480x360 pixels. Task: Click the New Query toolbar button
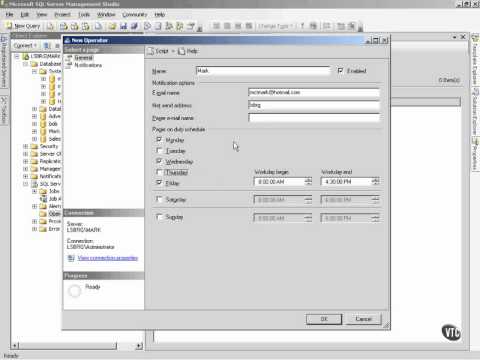[x=23, y=26]
